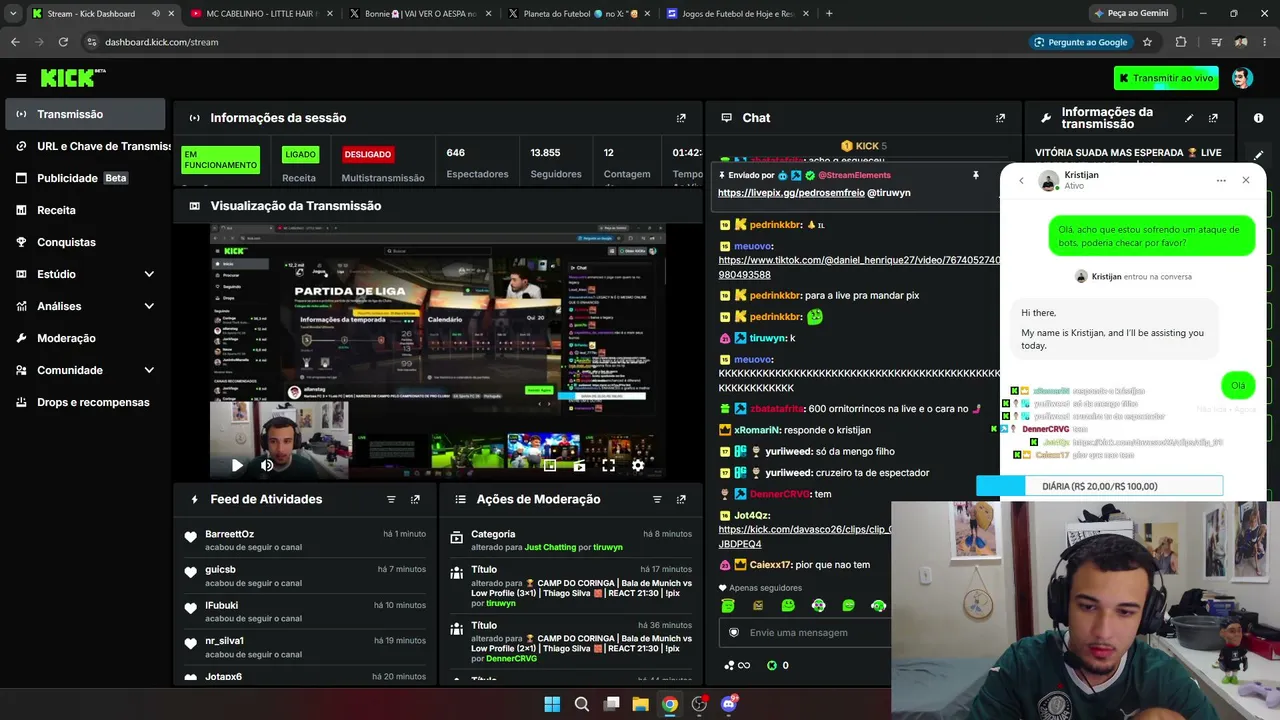Viewport: 1280px width, 720px height.
Task: Open the kick.com clip link from Jot4Qz
Action: pyautogui.click(x=804, y=537)
